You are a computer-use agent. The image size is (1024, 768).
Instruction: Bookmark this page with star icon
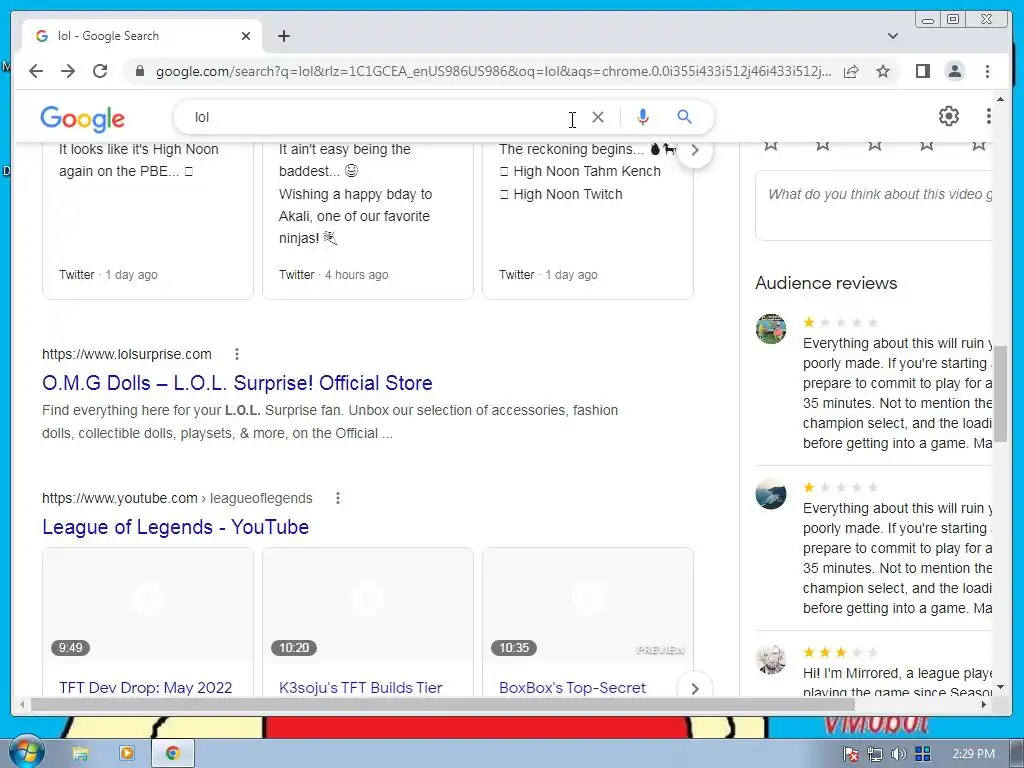(x=883, y=71)
